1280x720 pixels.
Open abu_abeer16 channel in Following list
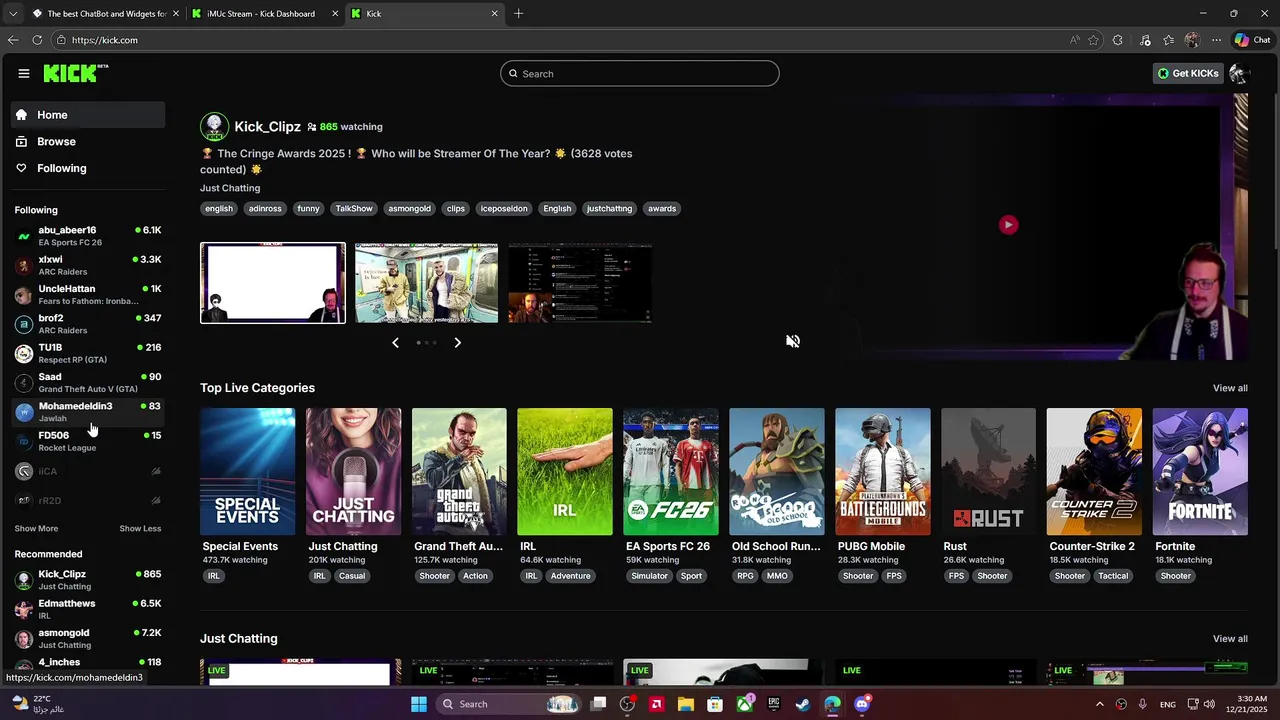[x=88, y=236]
